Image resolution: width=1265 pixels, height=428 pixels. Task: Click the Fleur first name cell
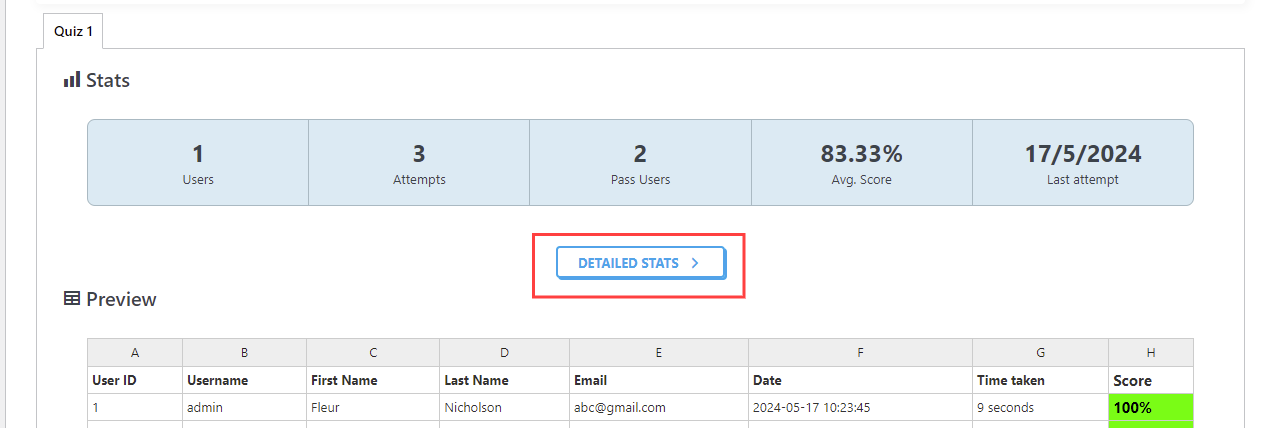(x=373, y=408)
